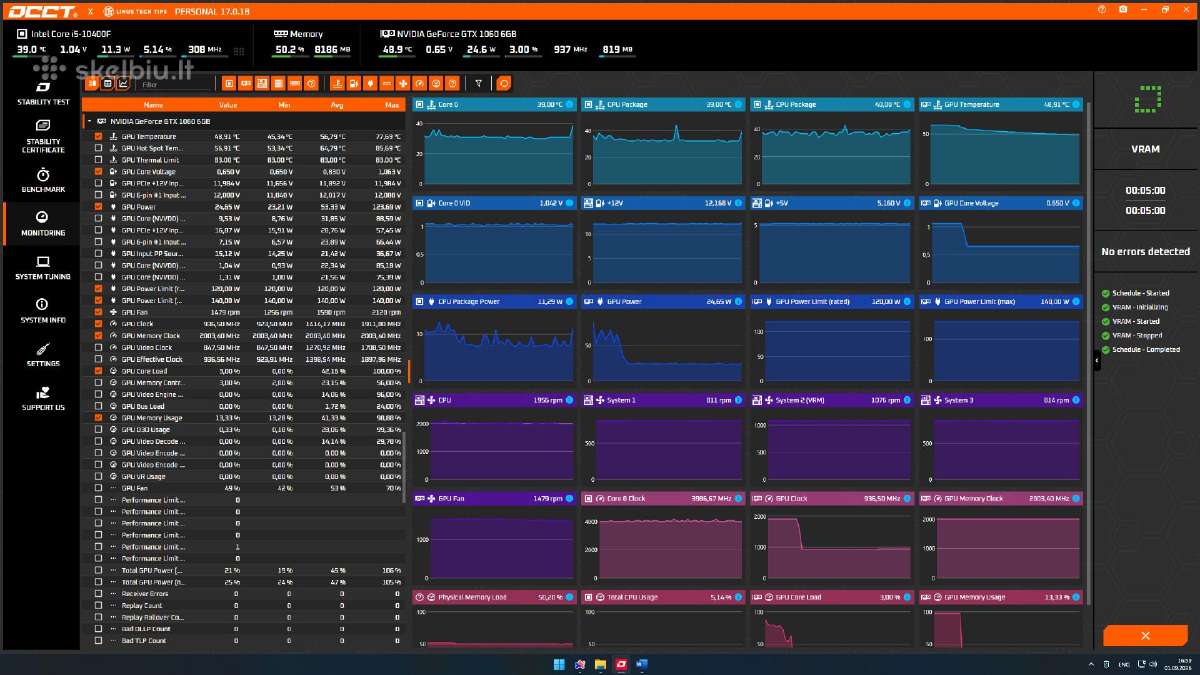The height and width of the screenshot is (675, 1200).
Task: Open Word from the Windows taskbar
Action: 642,664
